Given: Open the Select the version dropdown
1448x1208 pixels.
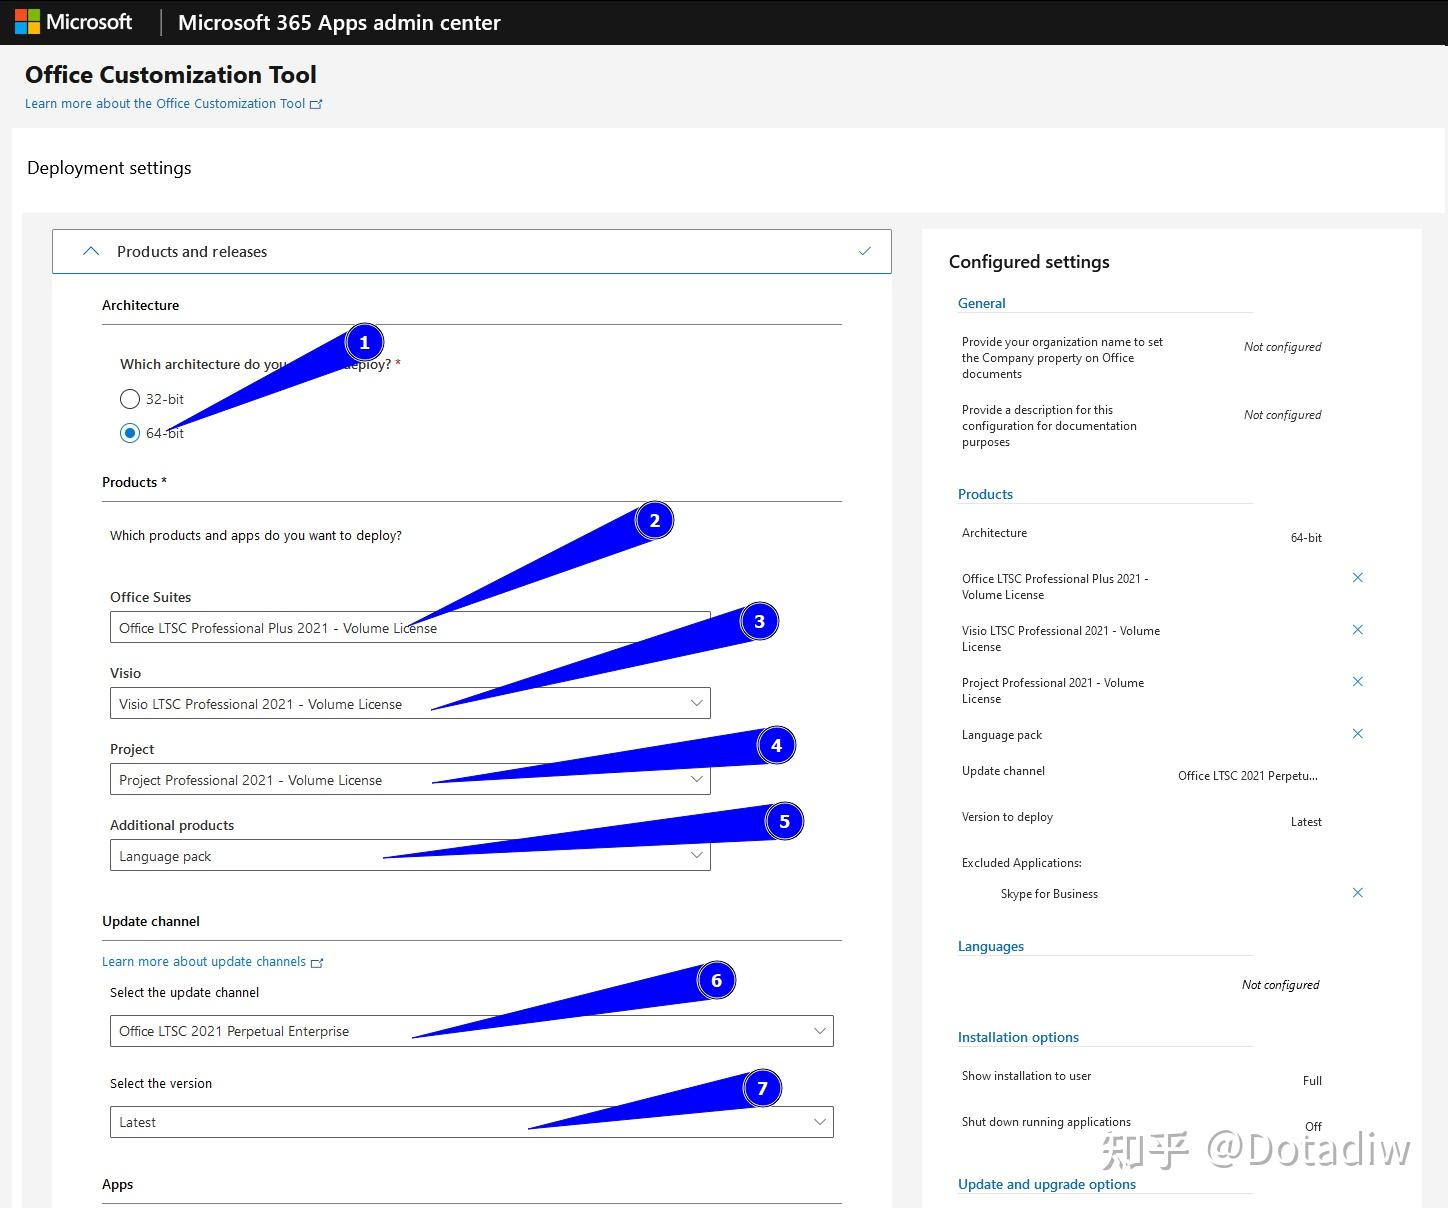Looking at the screenshot, I should point(820,1122).
